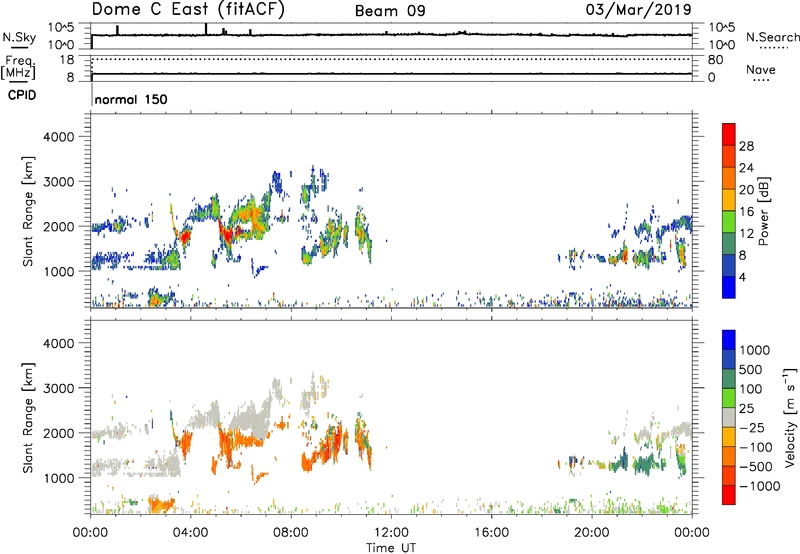Click the solid frequency line near 8 MHz
Viewport: 800px width, 554px height.
click(391, 74)
